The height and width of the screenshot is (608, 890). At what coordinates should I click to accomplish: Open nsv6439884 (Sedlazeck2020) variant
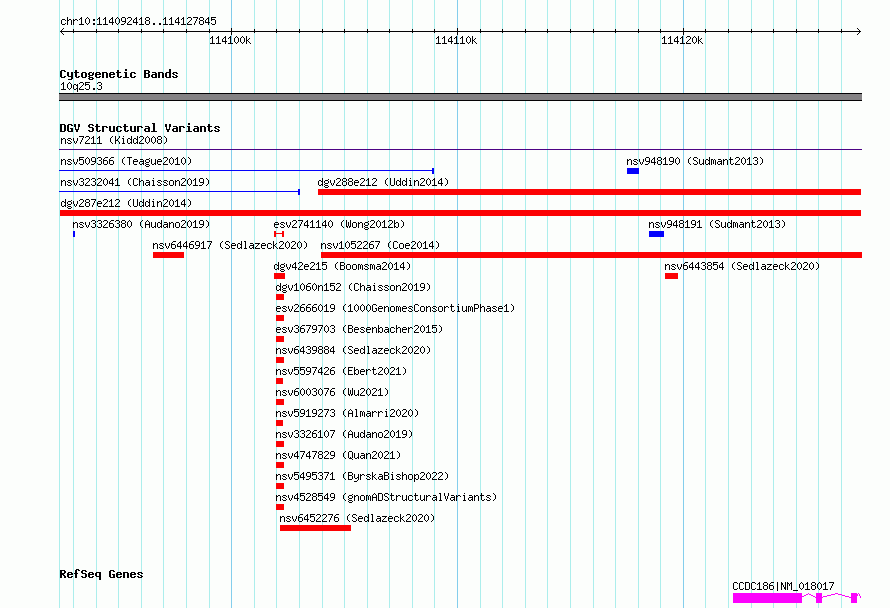pyautogui.click(x=353, y=350)
